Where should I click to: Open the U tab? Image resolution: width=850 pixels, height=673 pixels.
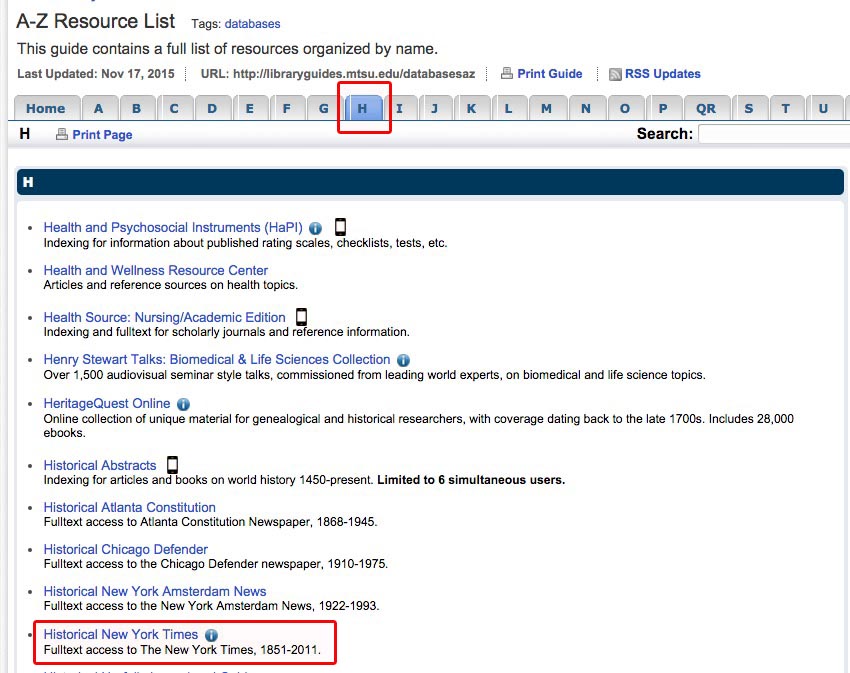(x=824, y=108)
